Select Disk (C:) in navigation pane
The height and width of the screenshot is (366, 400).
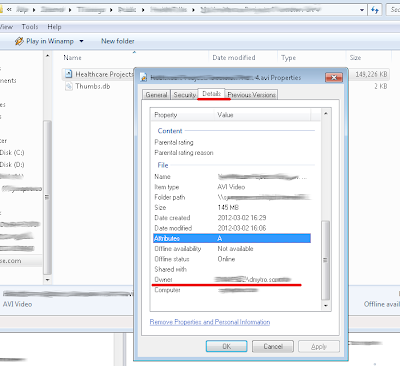12,153
